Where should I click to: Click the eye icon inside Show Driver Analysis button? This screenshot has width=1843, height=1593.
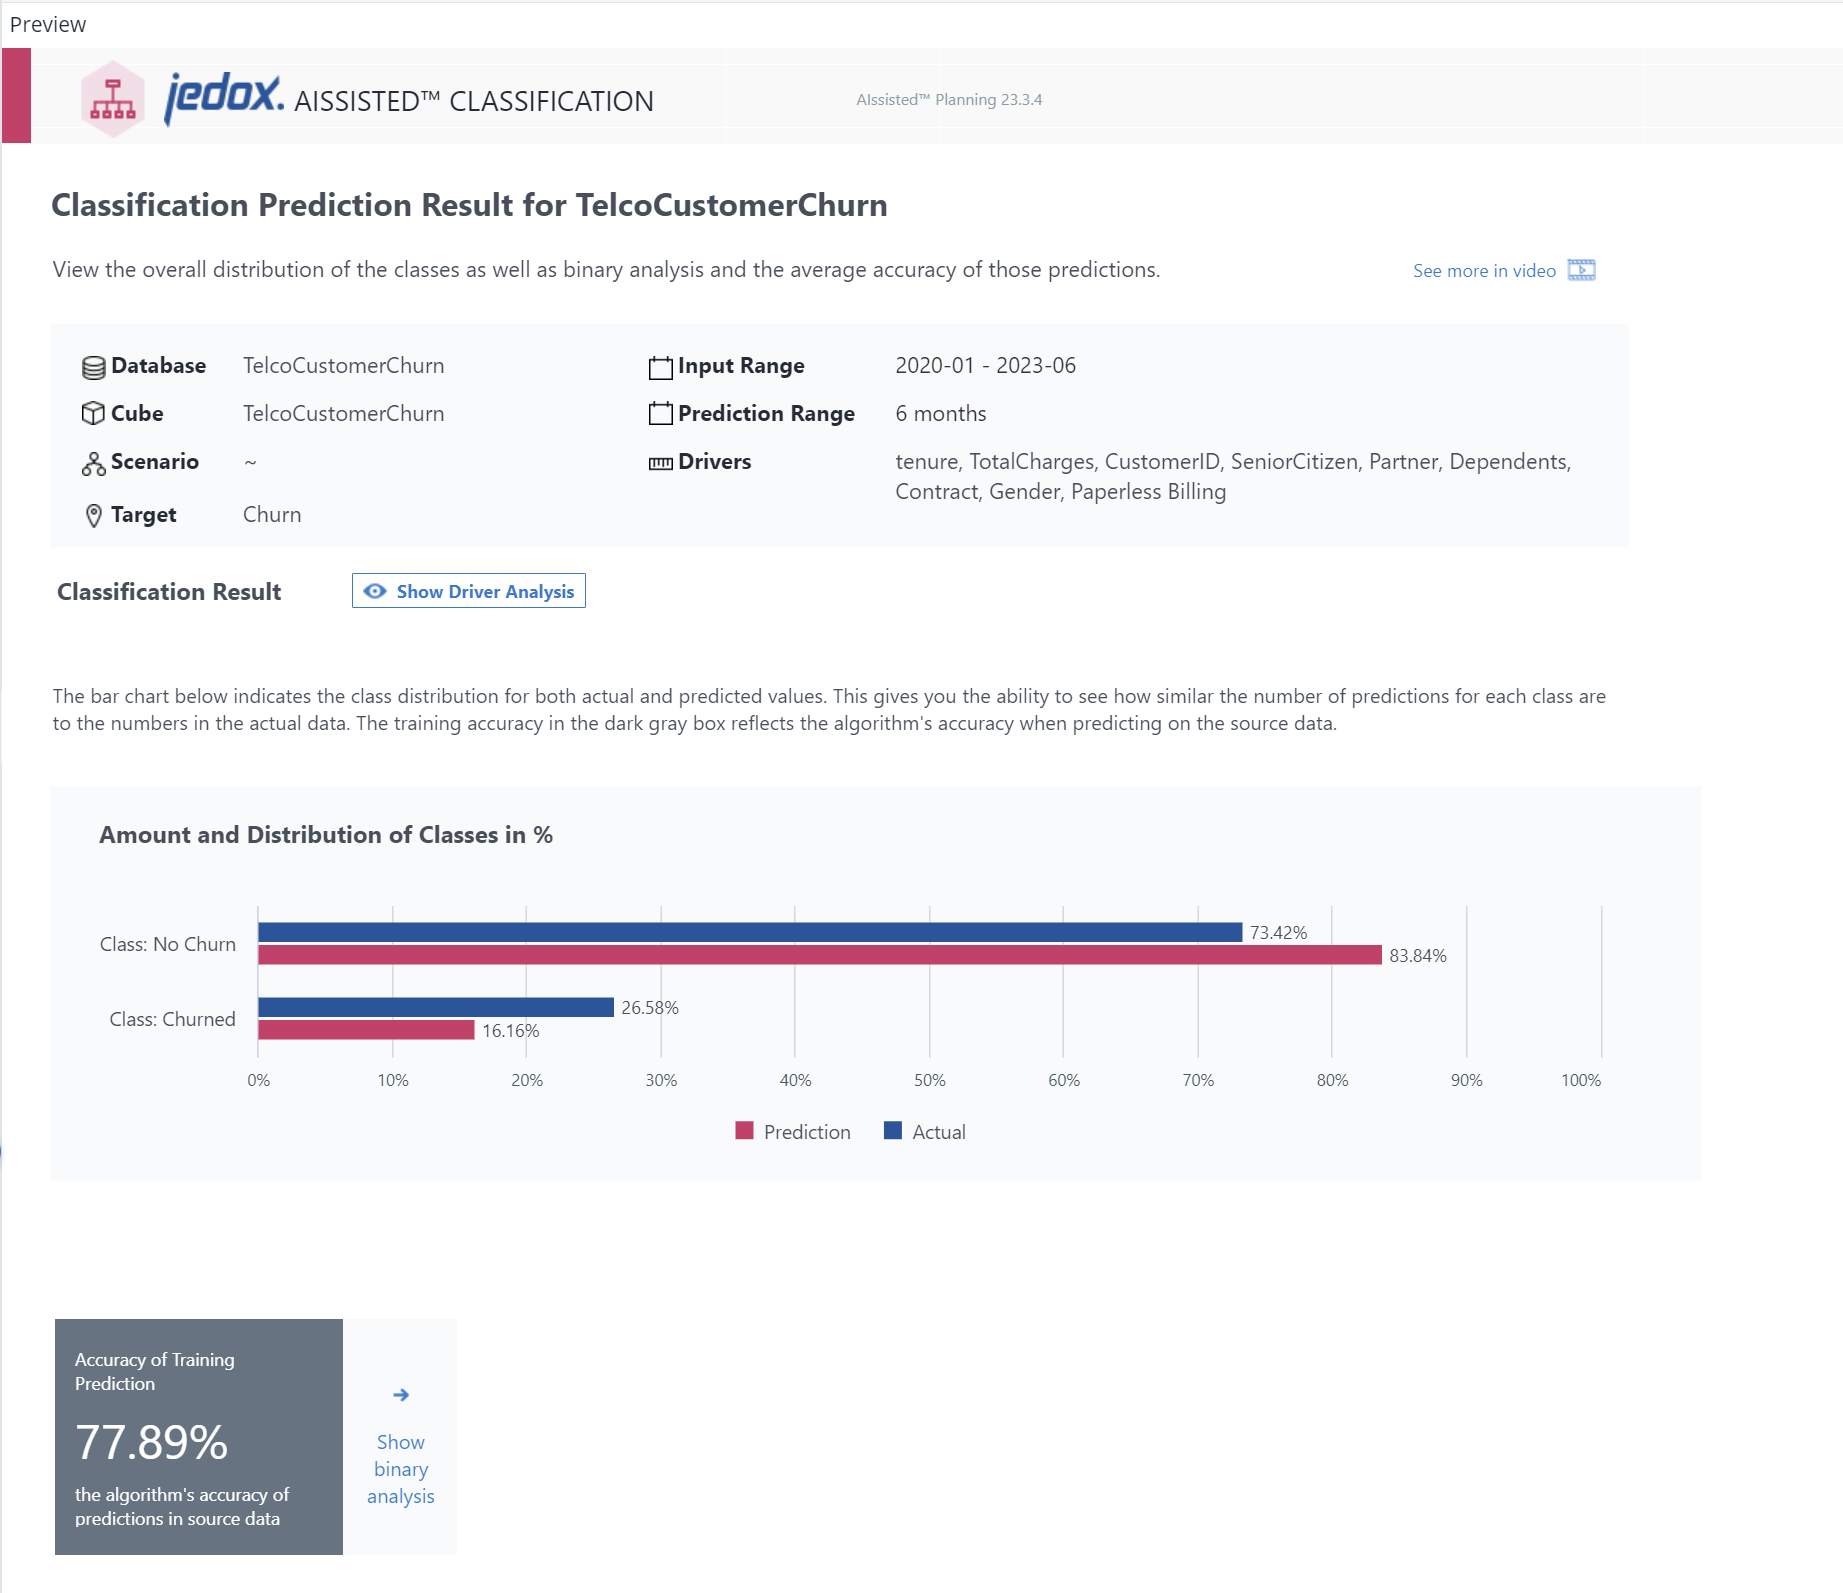tap(374, 592)
